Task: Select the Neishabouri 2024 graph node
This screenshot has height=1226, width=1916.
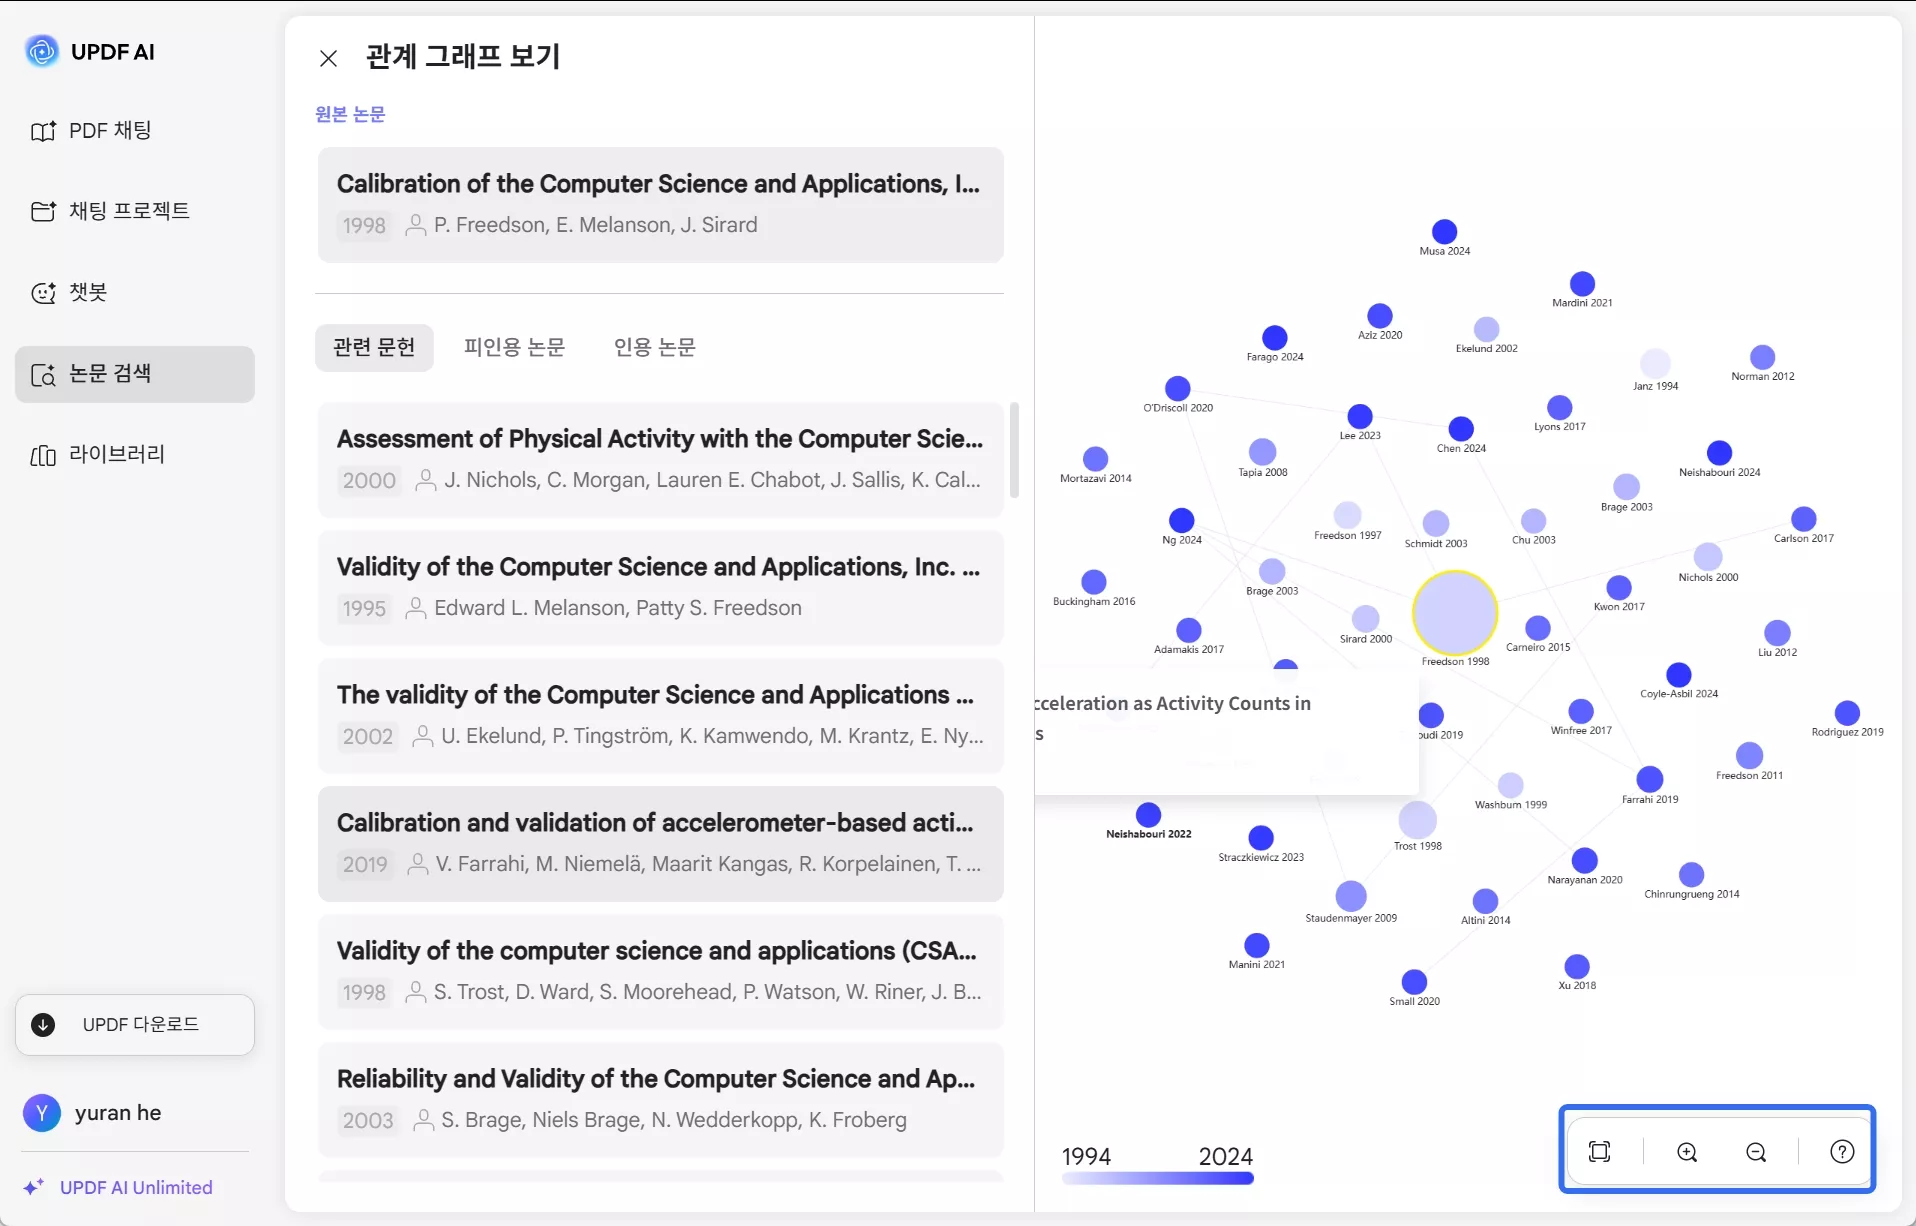Action: coord(1719,453)
